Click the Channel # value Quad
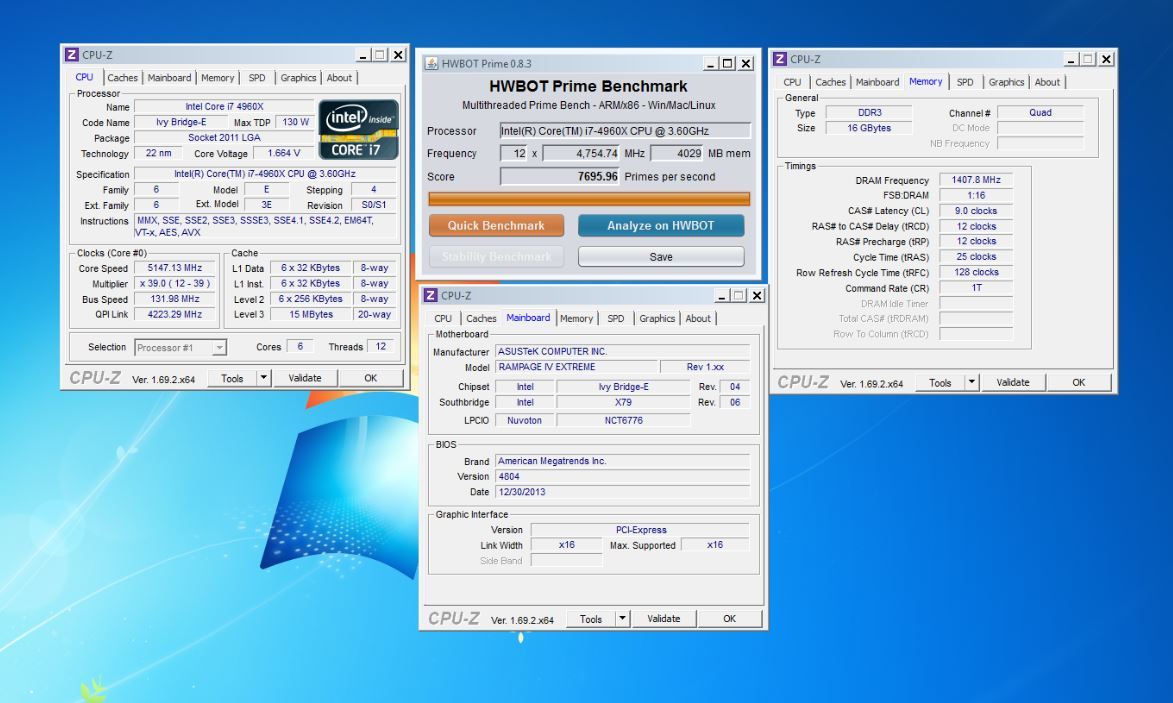 (1040, 112)
